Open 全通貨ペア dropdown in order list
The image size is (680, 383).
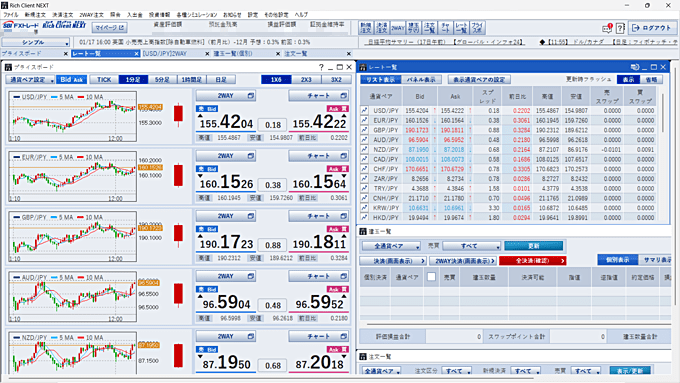(382, 371)
